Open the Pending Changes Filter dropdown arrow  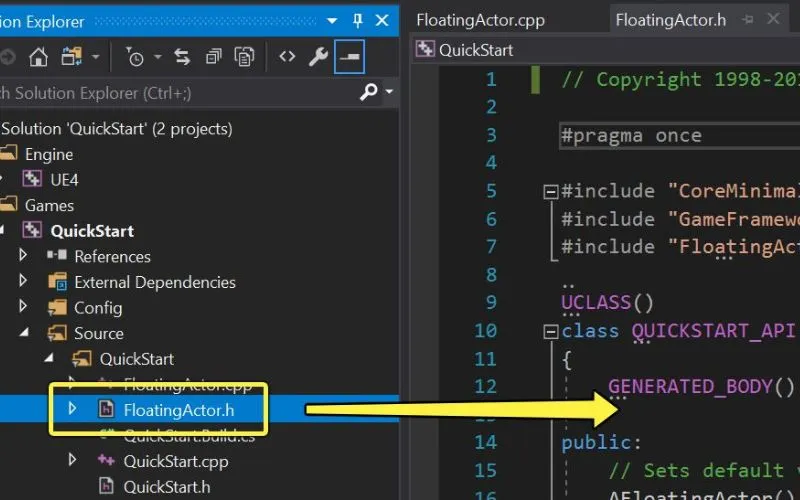[x=158, y=57]
